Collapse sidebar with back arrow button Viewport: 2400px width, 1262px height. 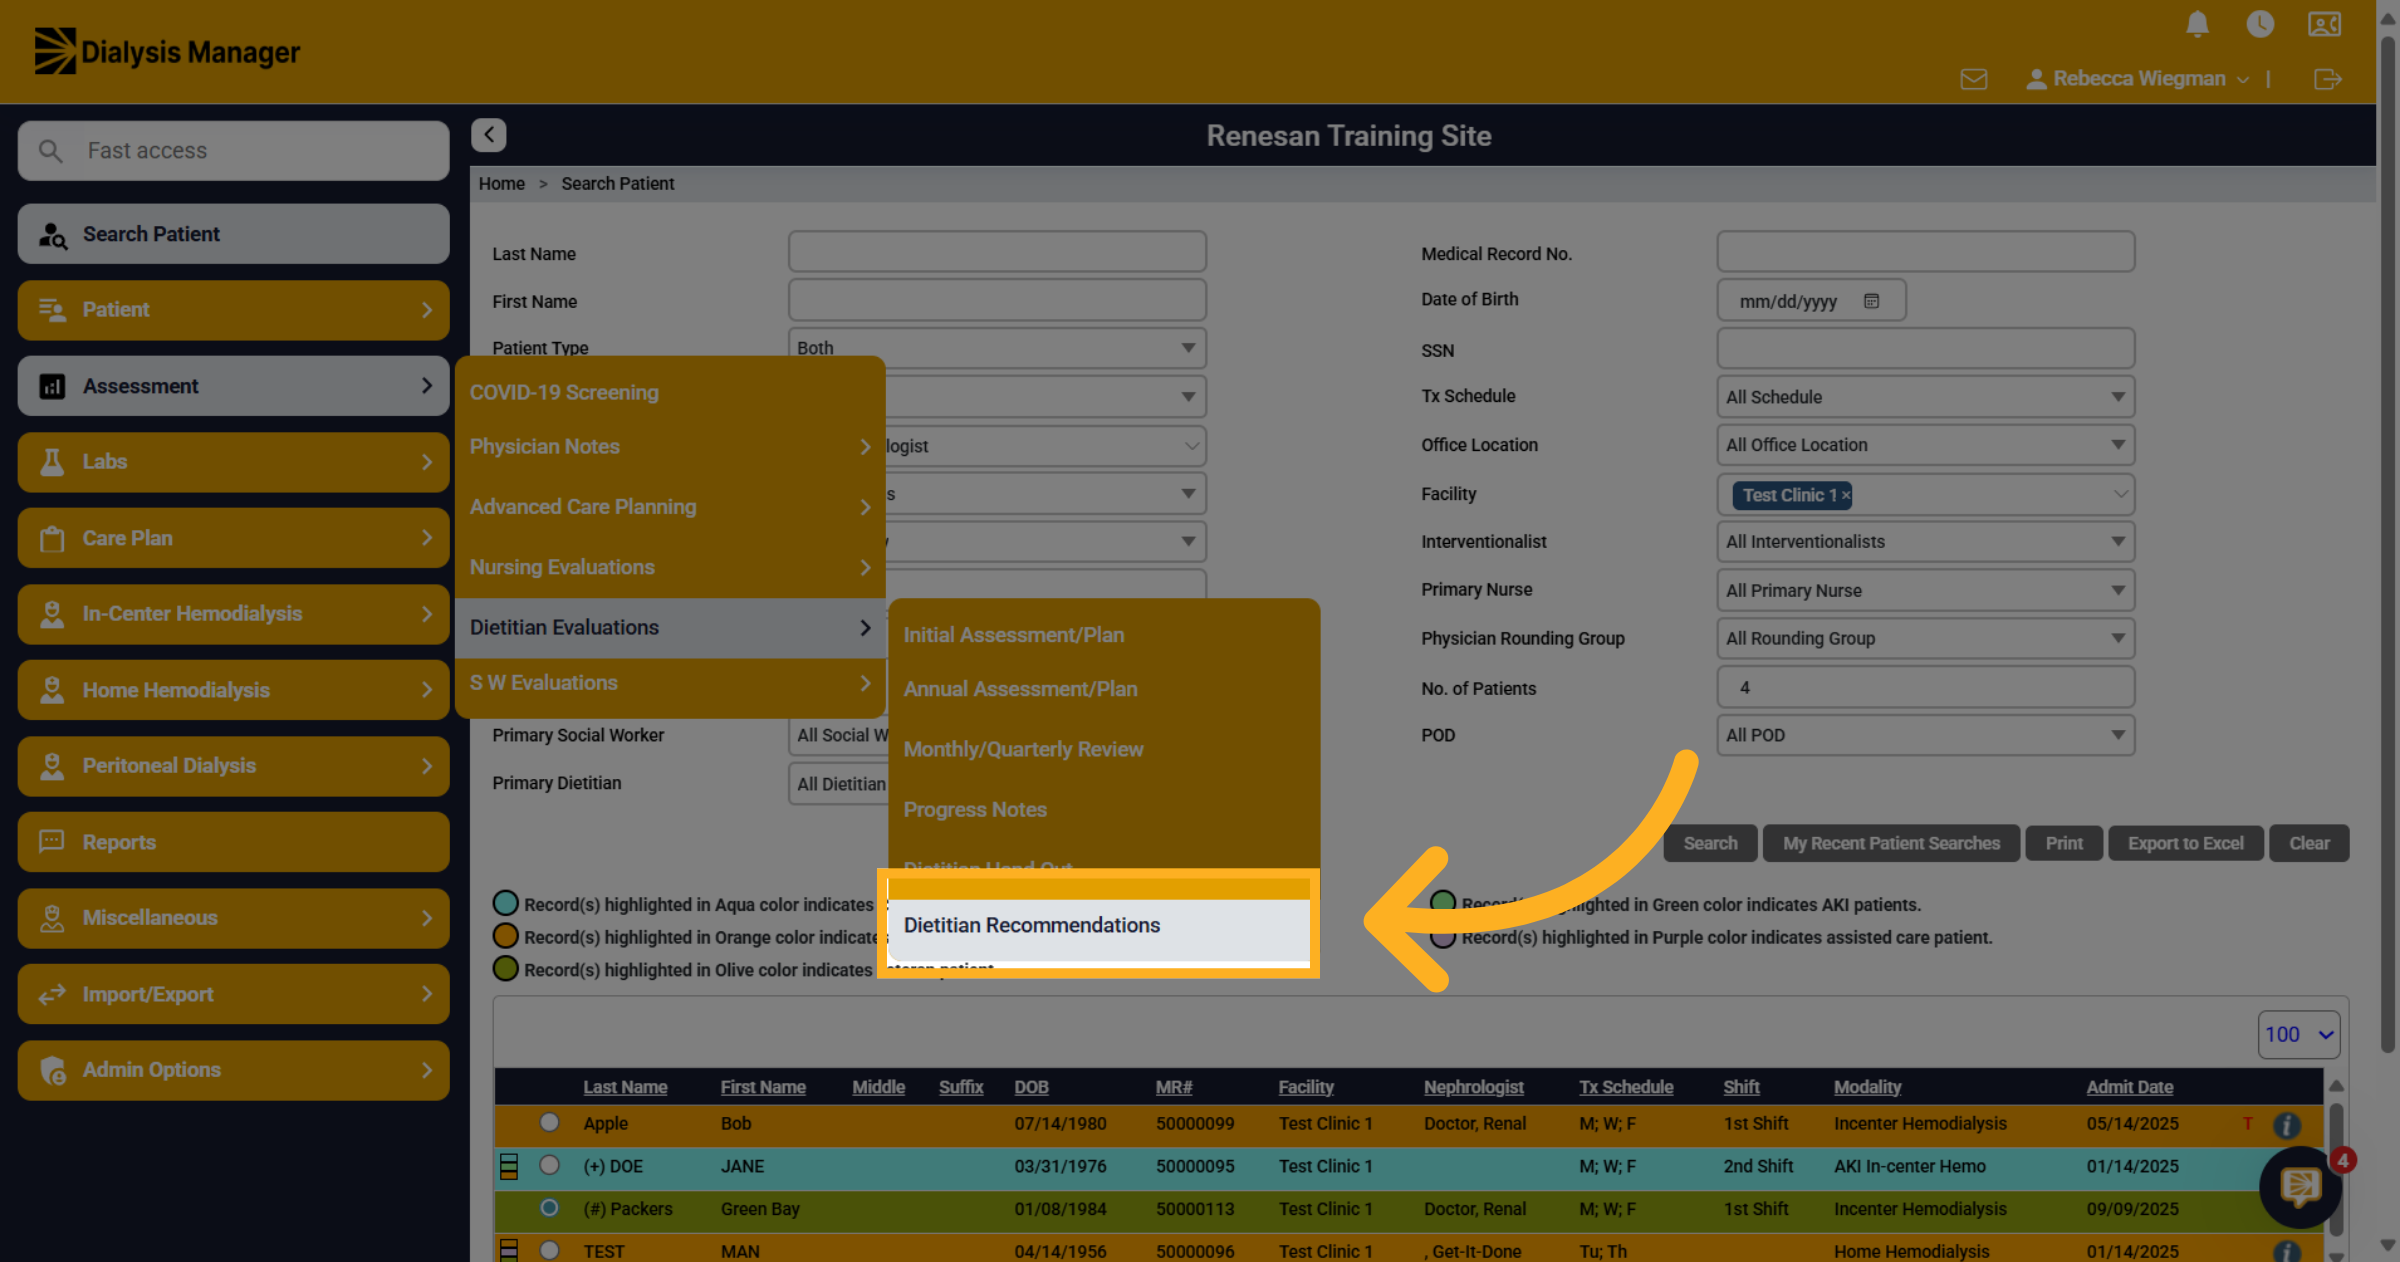pyautogui.click(x=489, y=135)
